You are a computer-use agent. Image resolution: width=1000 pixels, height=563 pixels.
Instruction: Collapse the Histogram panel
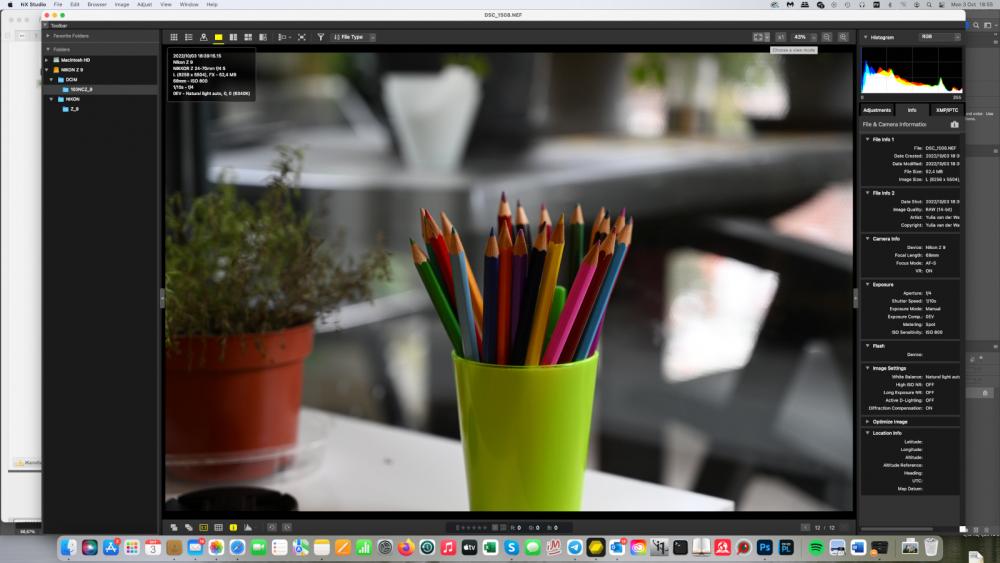[x=865, y=38]
